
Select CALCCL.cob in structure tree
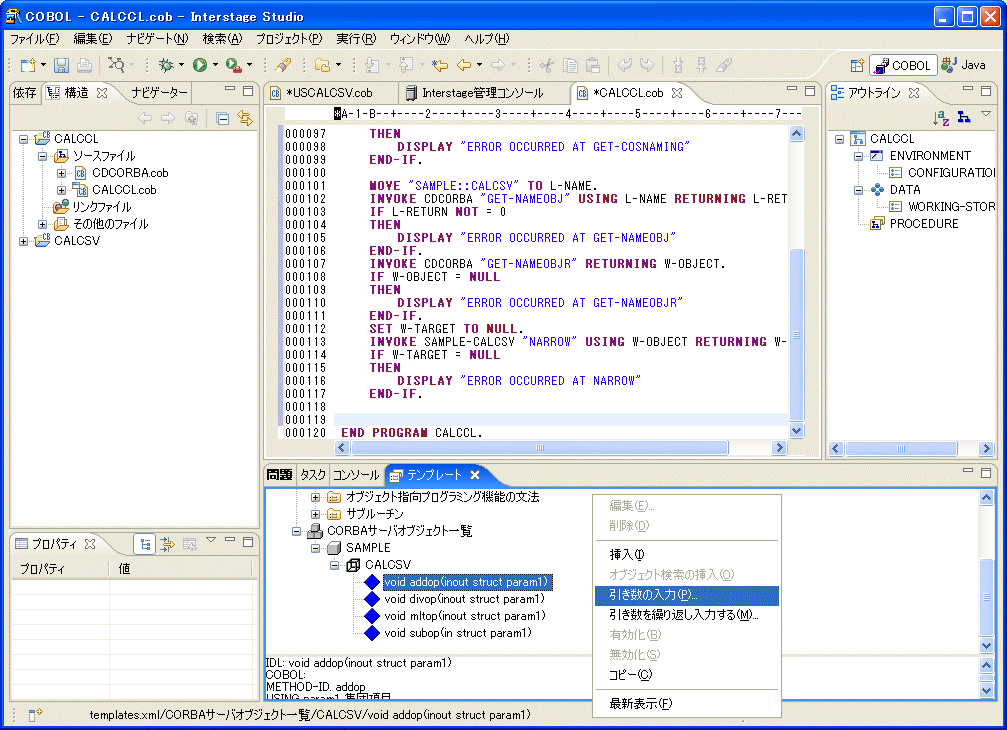(x=124, y=190)
